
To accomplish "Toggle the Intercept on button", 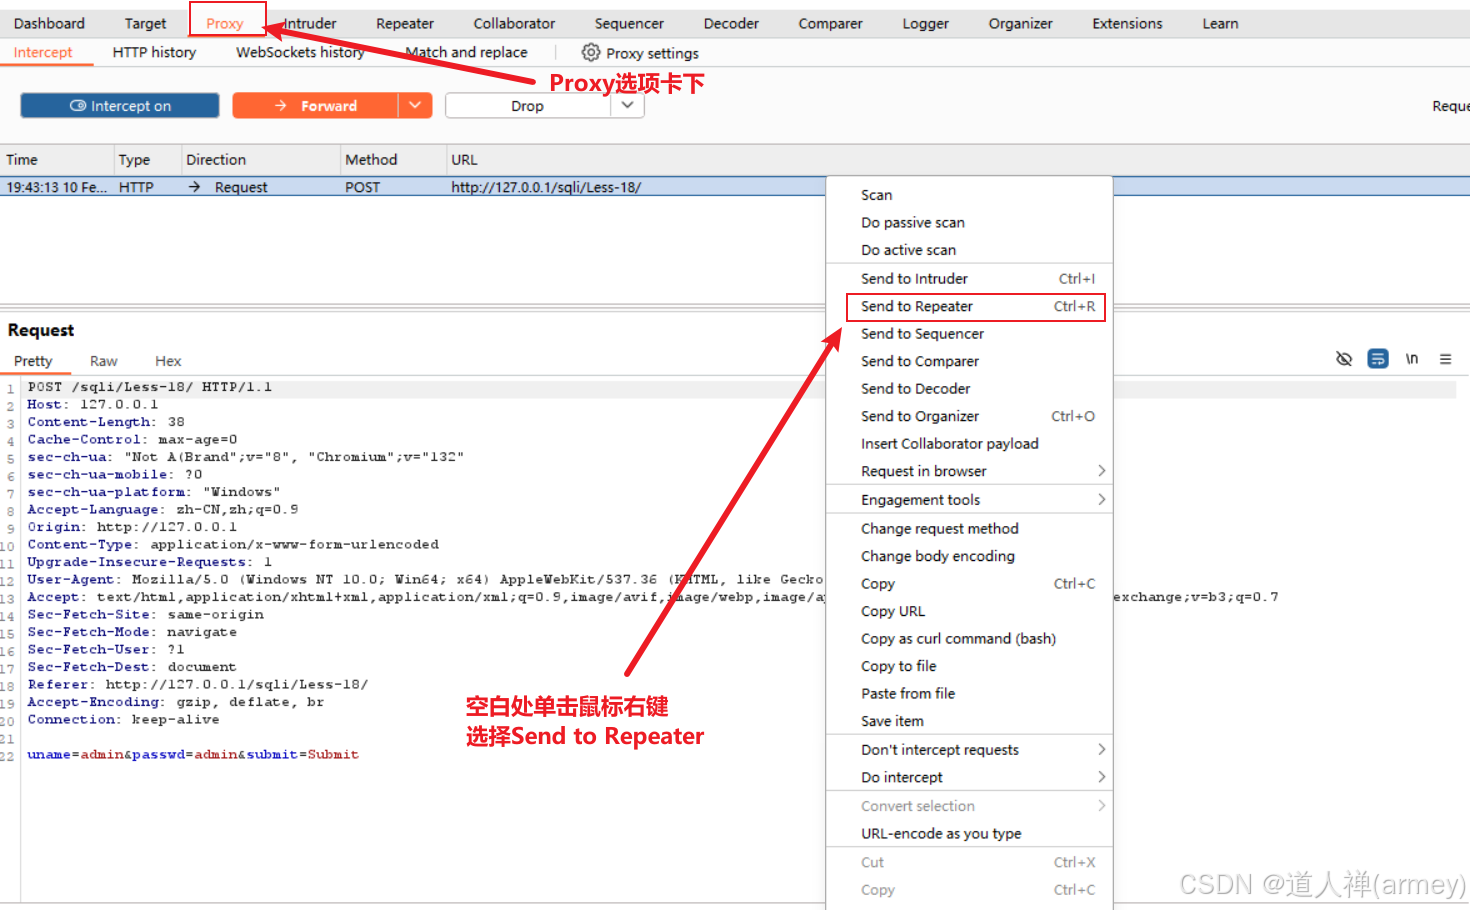I will click(120, 106).
